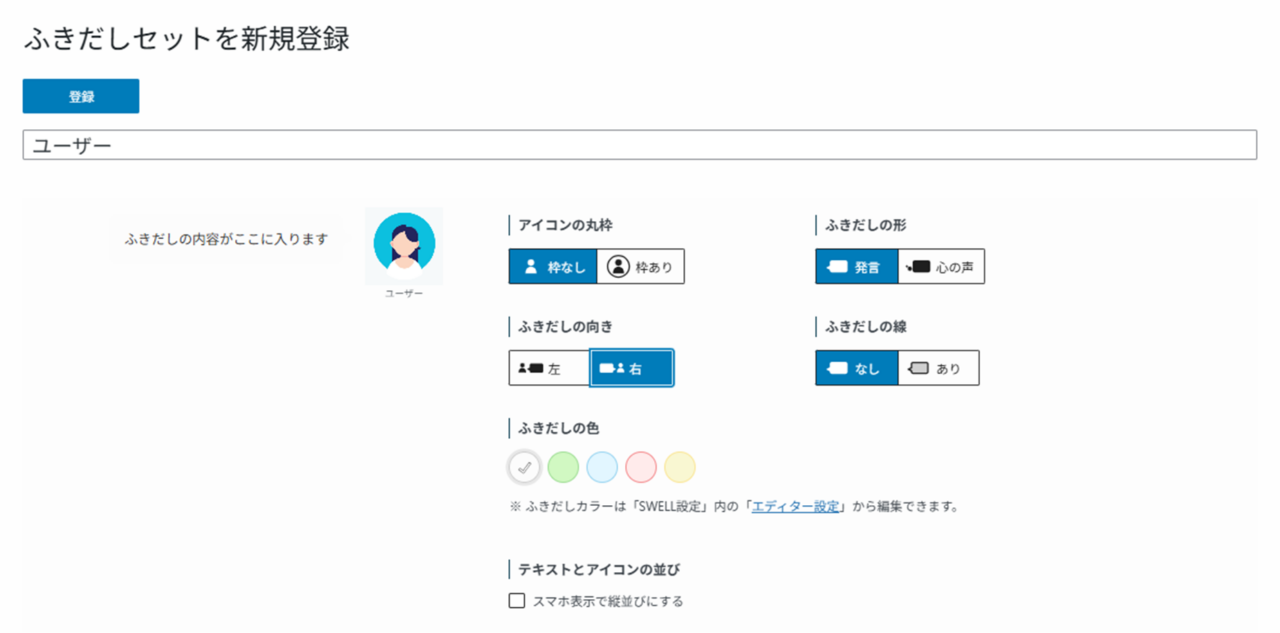
Task: Select なし for bubble border
Action: (x=856, y=368)
